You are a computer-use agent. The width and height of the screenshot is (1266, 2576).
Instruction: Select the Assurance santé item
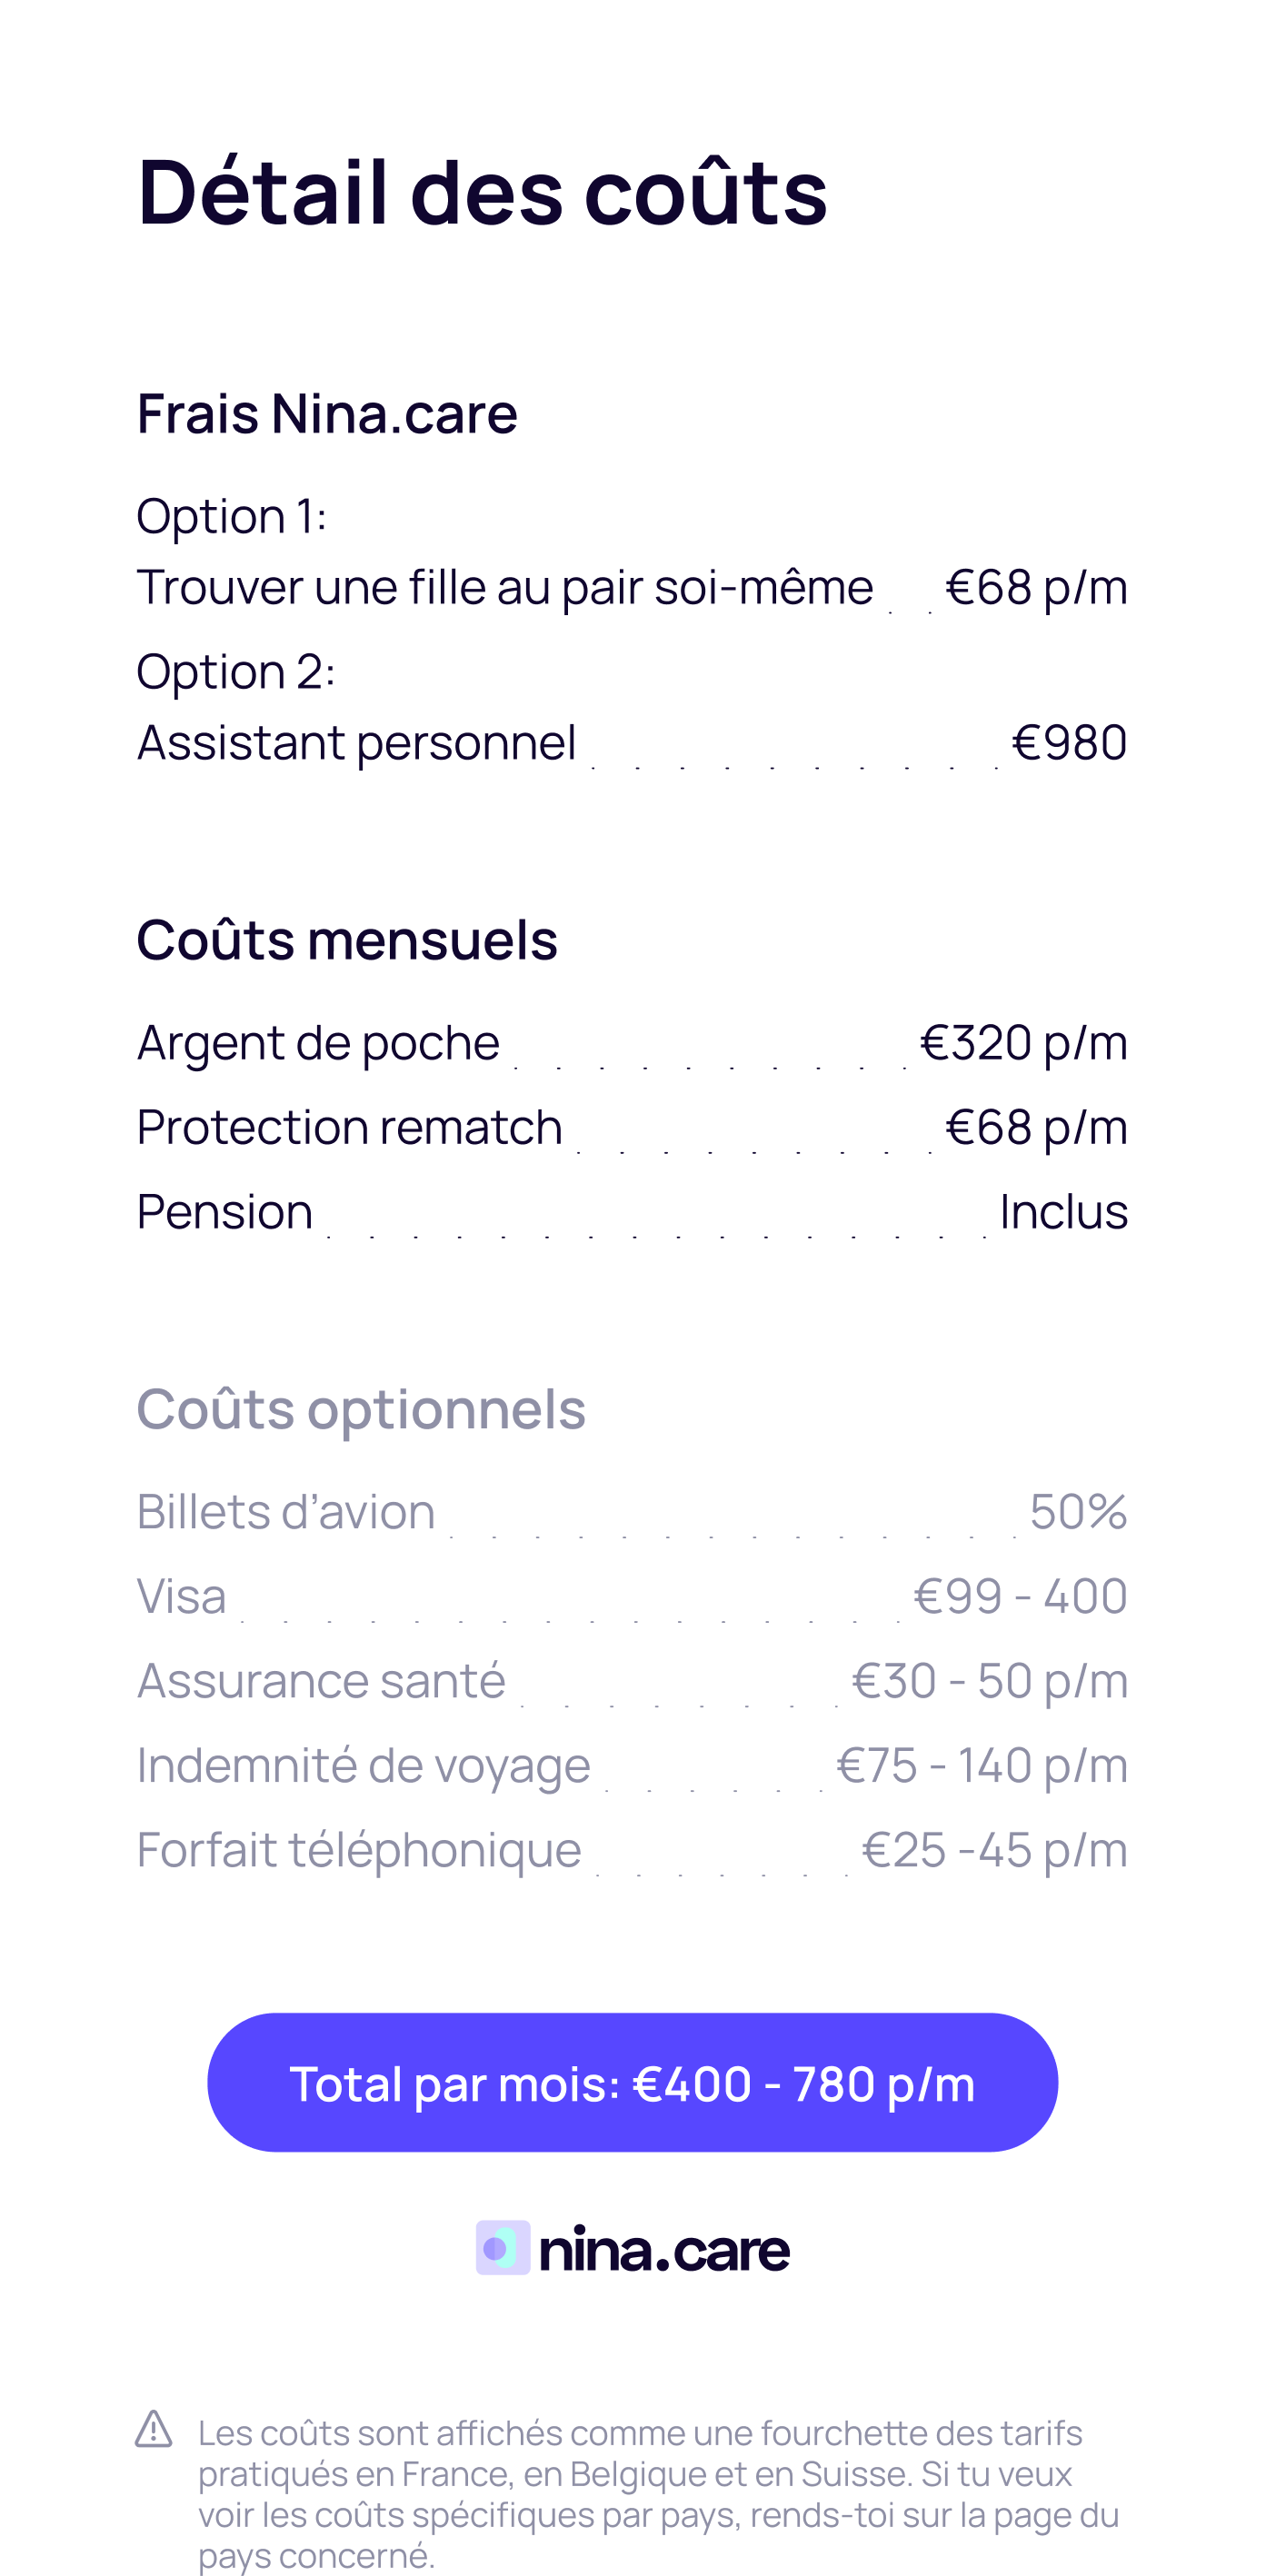(x=321, y=1681)
